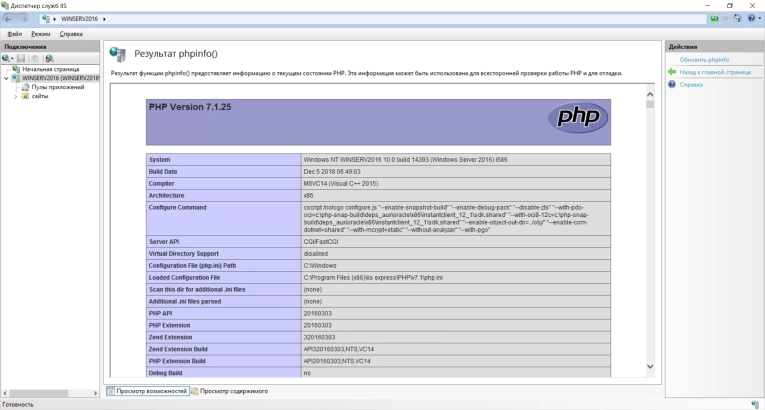
Task: Click the save connections floppy disk icon
Action: tap(21, 58)
